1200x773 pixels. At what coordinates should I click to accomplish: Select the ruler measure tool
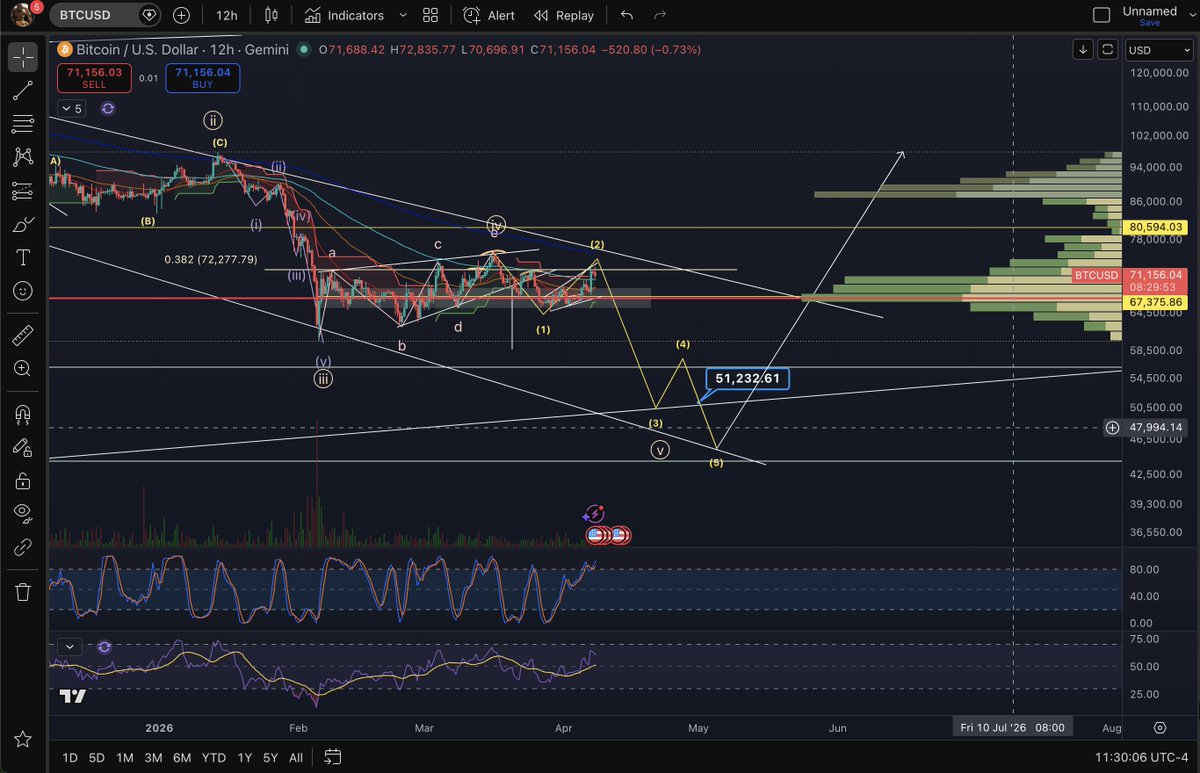tap(23, 335)
